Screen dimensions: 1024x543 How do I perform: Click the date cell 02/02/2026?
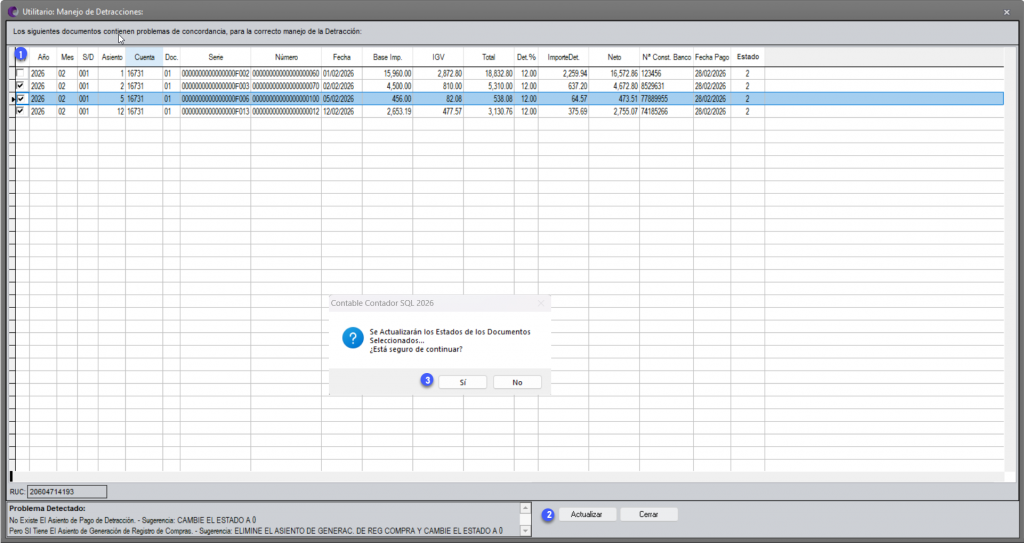pos(342,86)
